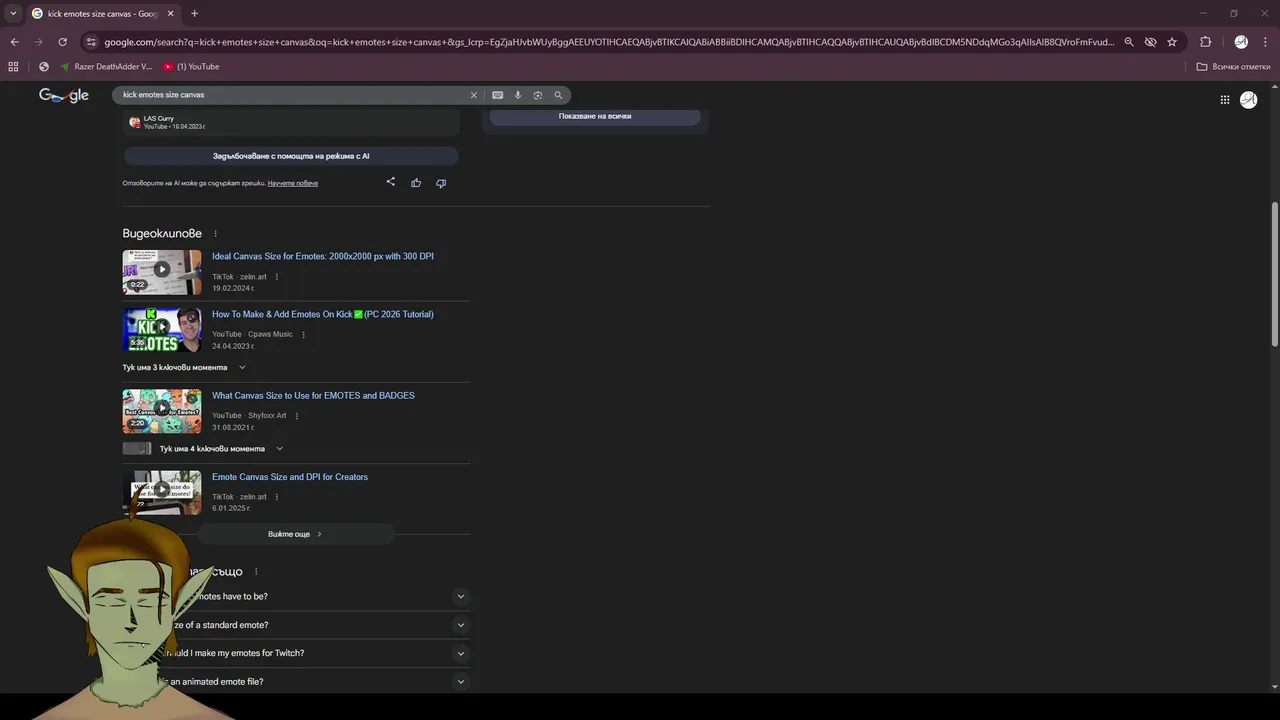Give thumbs down to the AI overview
The image size is (1280, 720).
[x=441, y=183]
